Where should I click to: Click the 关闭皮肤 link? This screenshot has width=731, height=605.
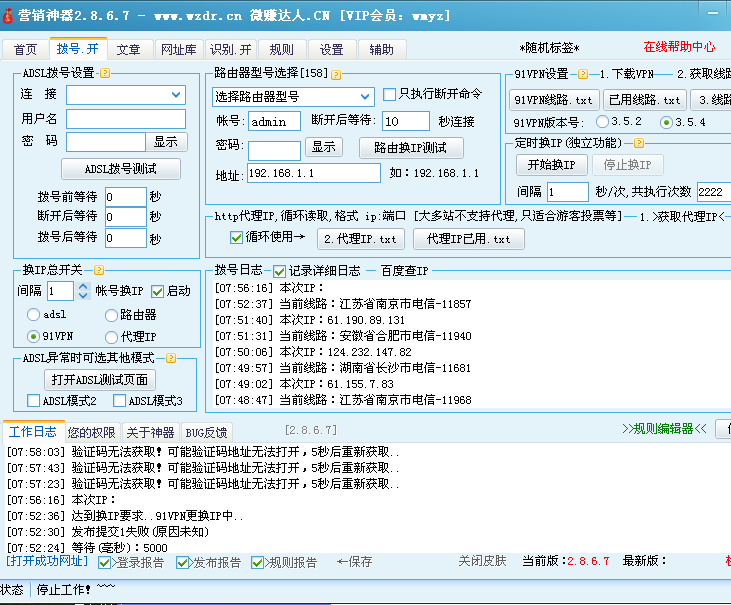pos(482,561)
